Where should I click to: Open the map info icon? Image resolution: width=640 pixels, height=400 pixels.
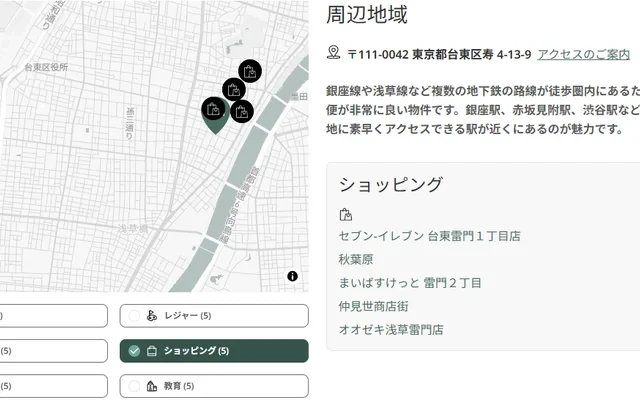coord(292,276)
